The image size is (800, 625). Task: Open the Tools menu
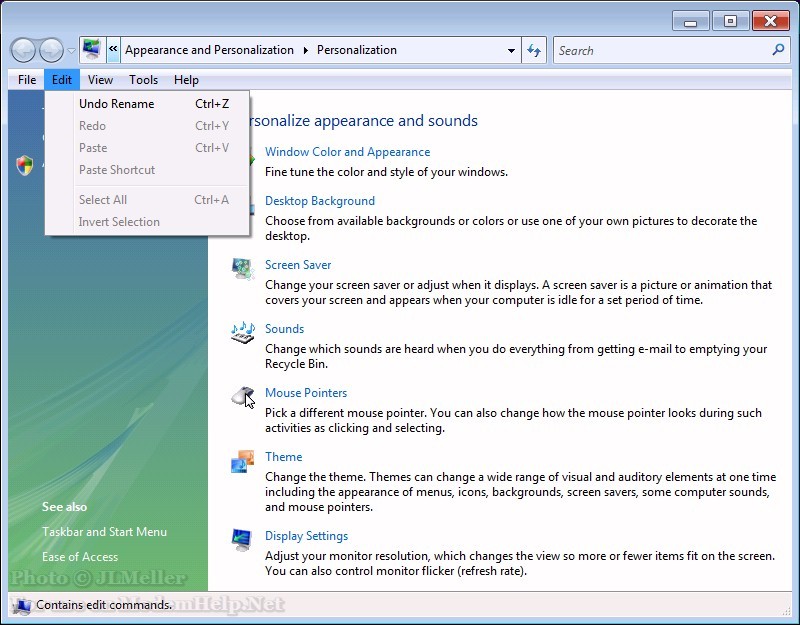point(143,80)
